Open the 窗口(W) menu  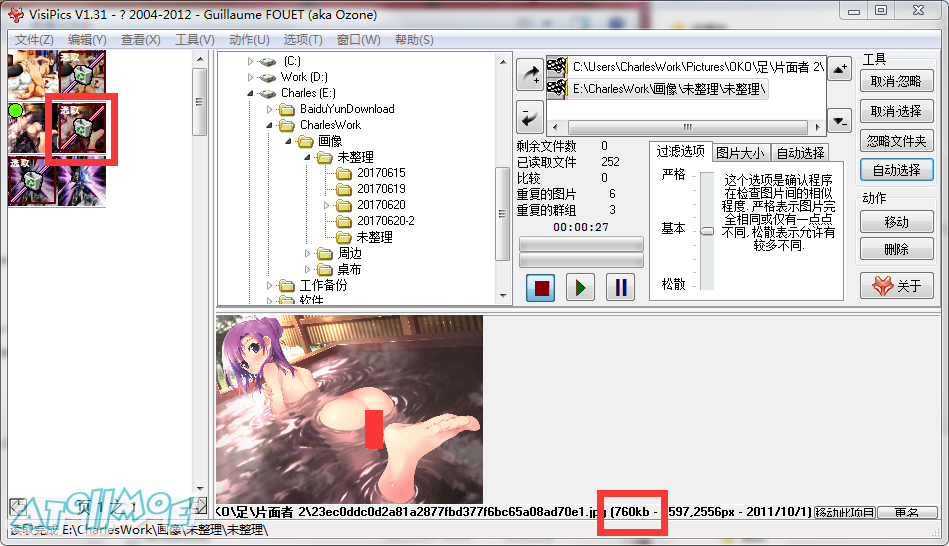click(x=358, y=40)
